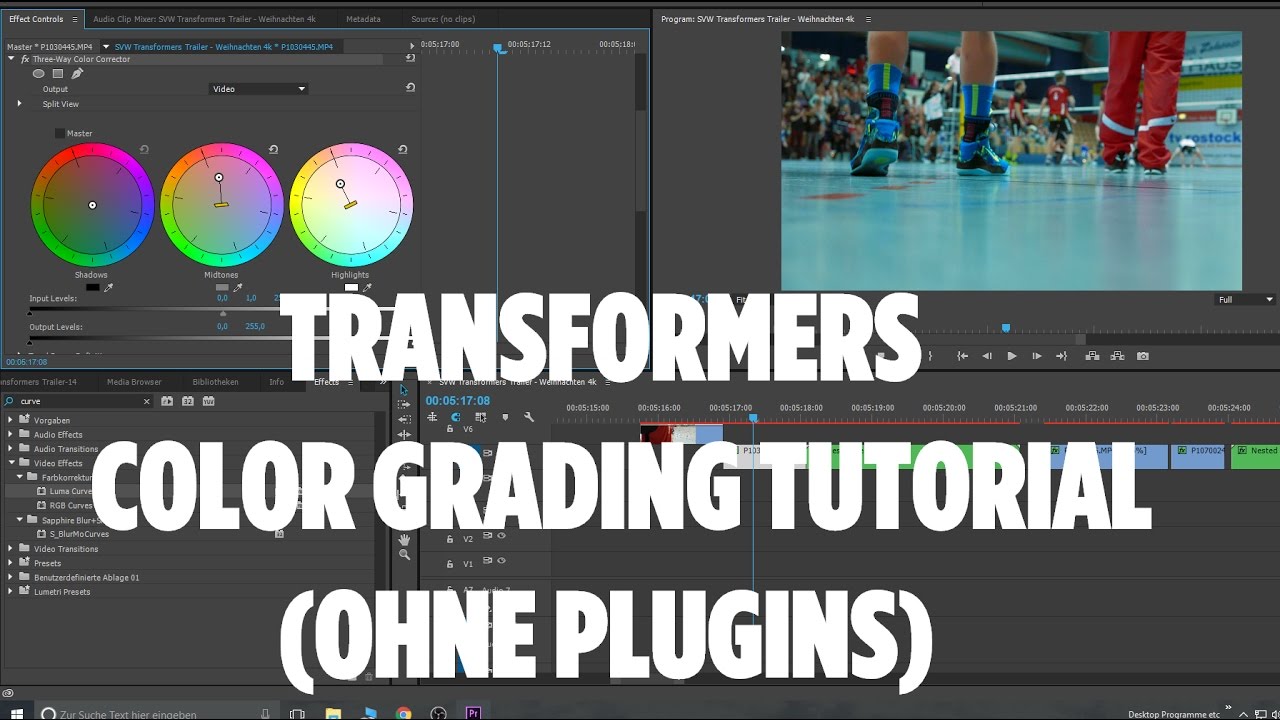Switch to the Audio Clip Mixer tab
1280x720 pixels.
203,19
